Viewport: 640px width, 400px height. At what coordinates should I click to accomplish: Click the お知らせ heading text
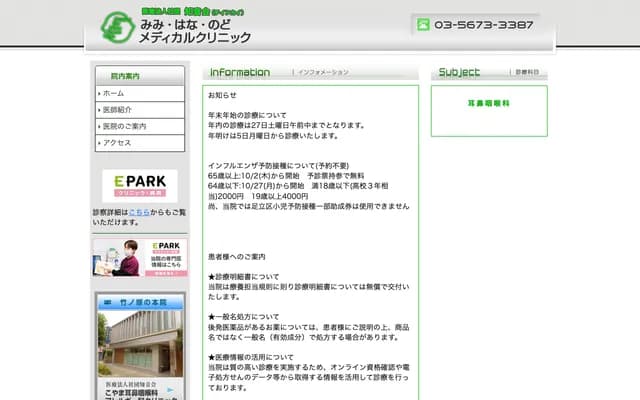(222, 95)
